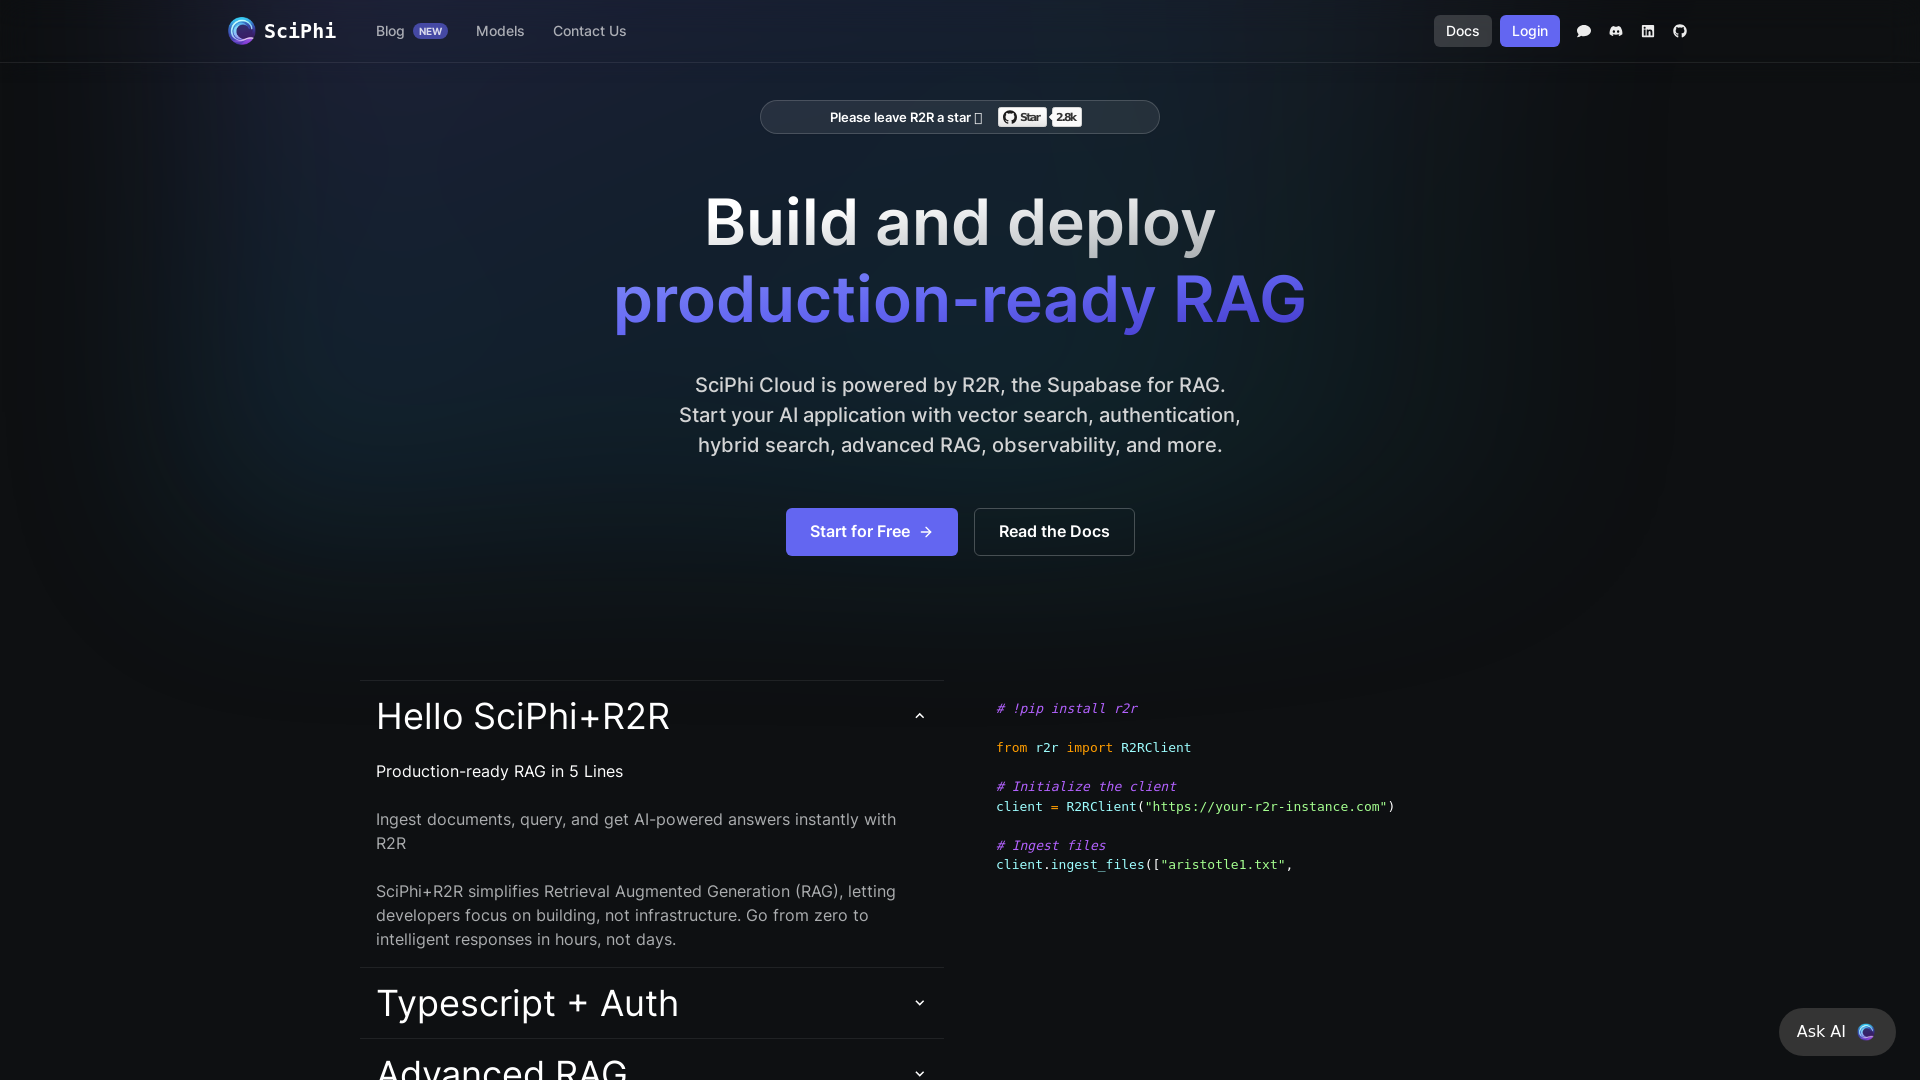
Task: Click the R2RClient instance URL code line
Action: point(1195,806)
